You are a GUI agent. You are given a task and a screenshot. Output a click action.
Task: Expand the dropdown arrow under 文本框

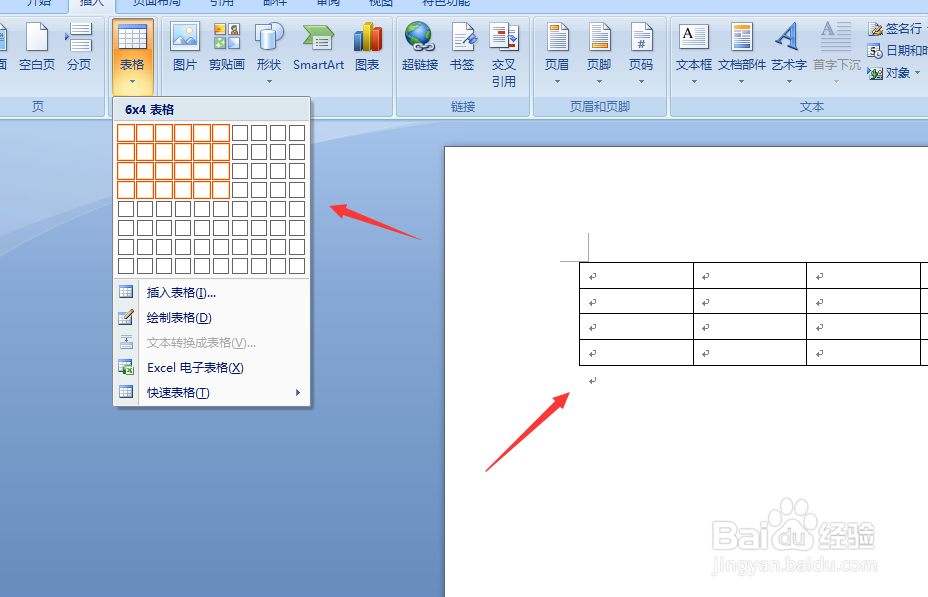[x=694, y=82]
